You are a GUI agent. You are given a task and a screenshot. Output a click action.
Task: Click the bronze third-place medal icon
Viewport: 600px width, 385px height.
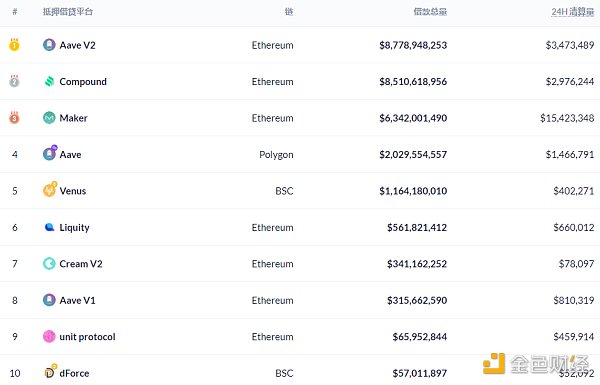pyautogui.click(x=14, y=117)
